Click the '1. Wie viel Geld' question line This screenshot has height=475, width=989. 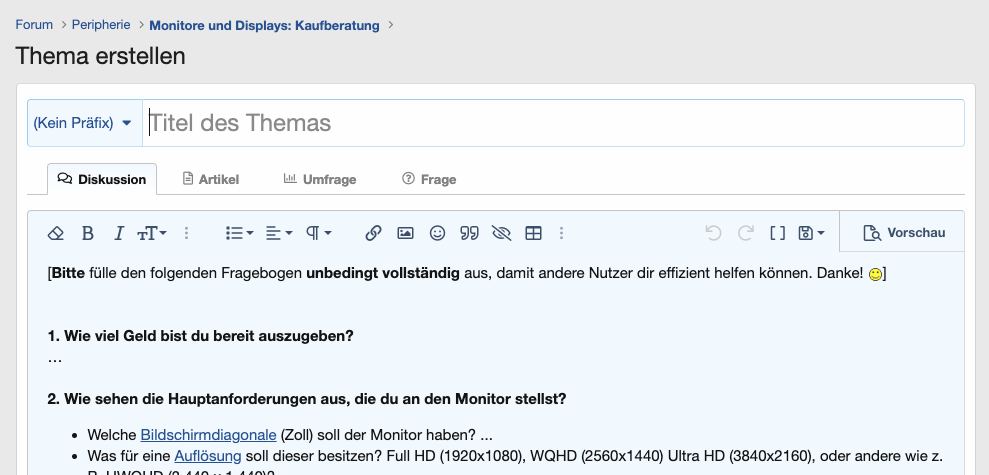[x=201, y=336]
